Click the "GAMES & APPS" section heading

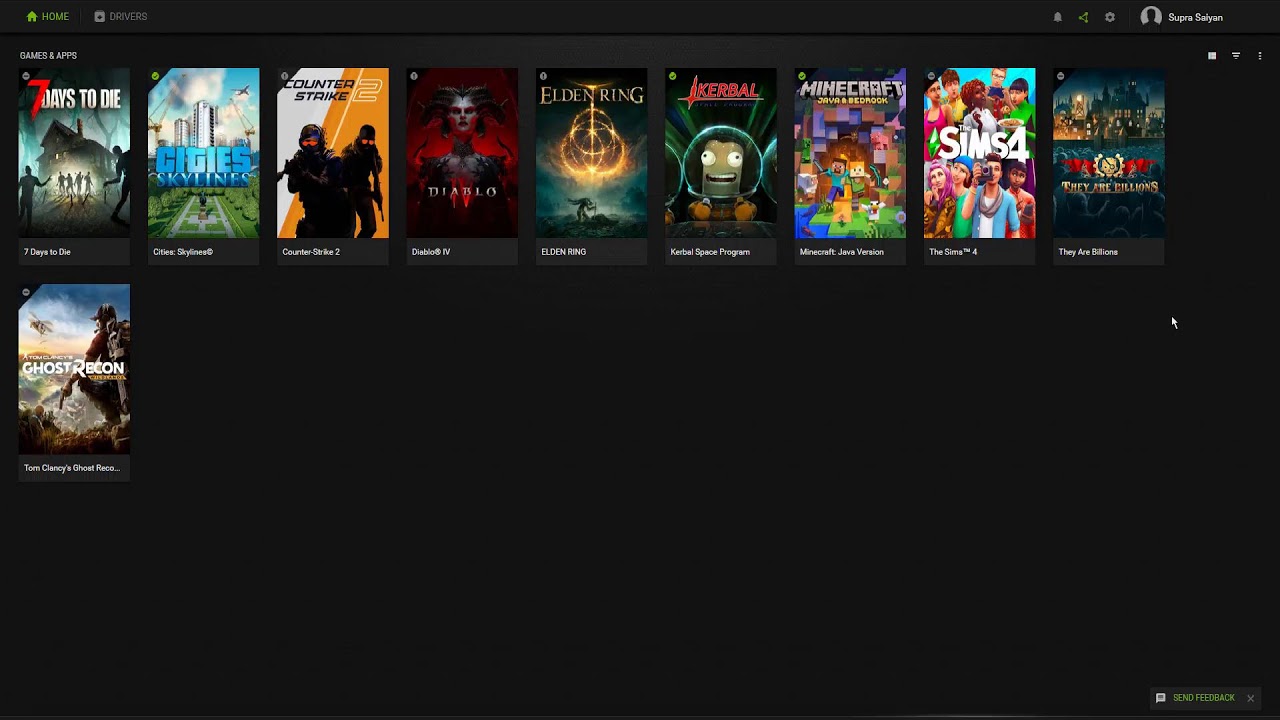click(48, 56)
